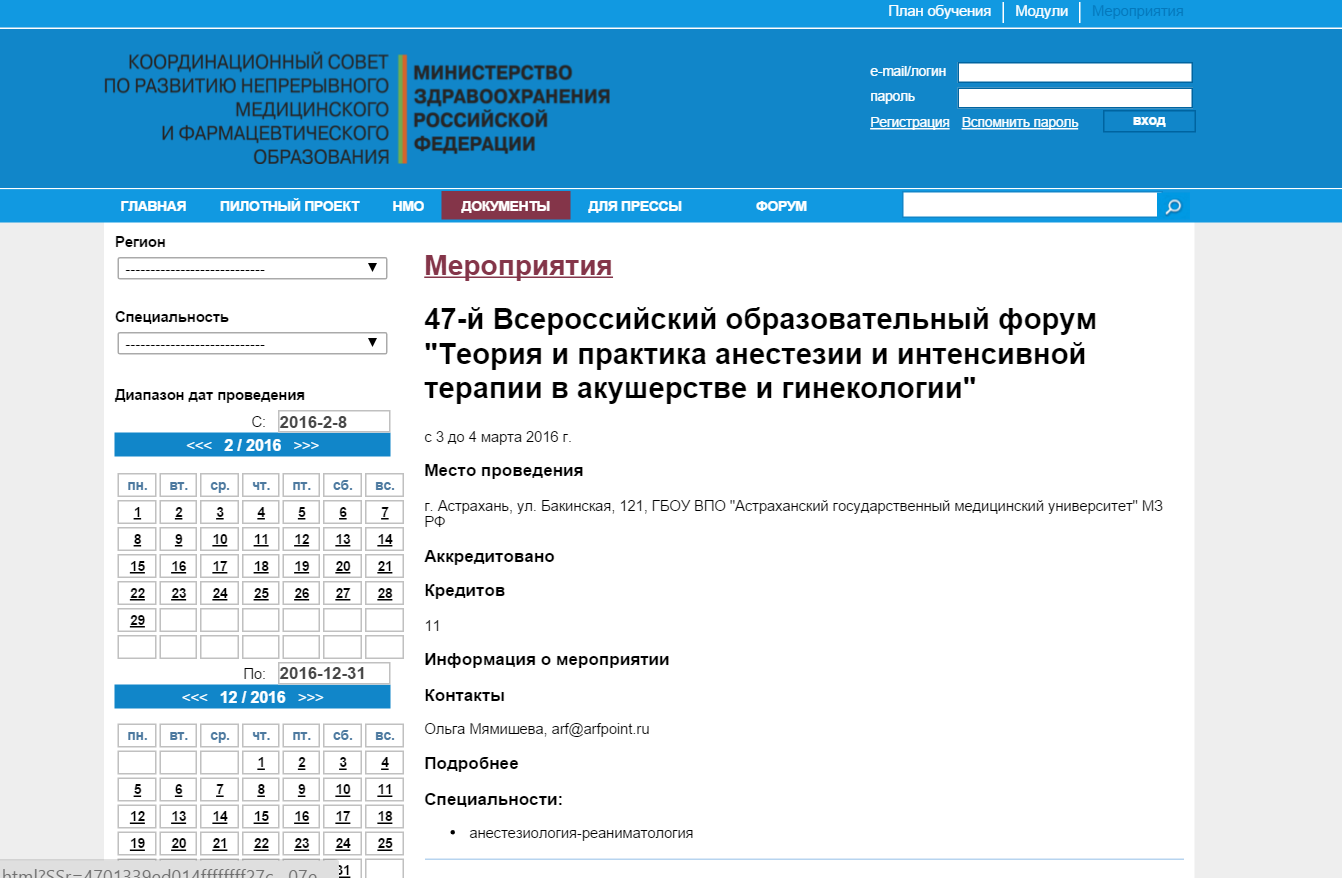Viewport: 1342px width, 878px height.
Task: Click Вспомнить пароль link
Action: click(1020, 122)
